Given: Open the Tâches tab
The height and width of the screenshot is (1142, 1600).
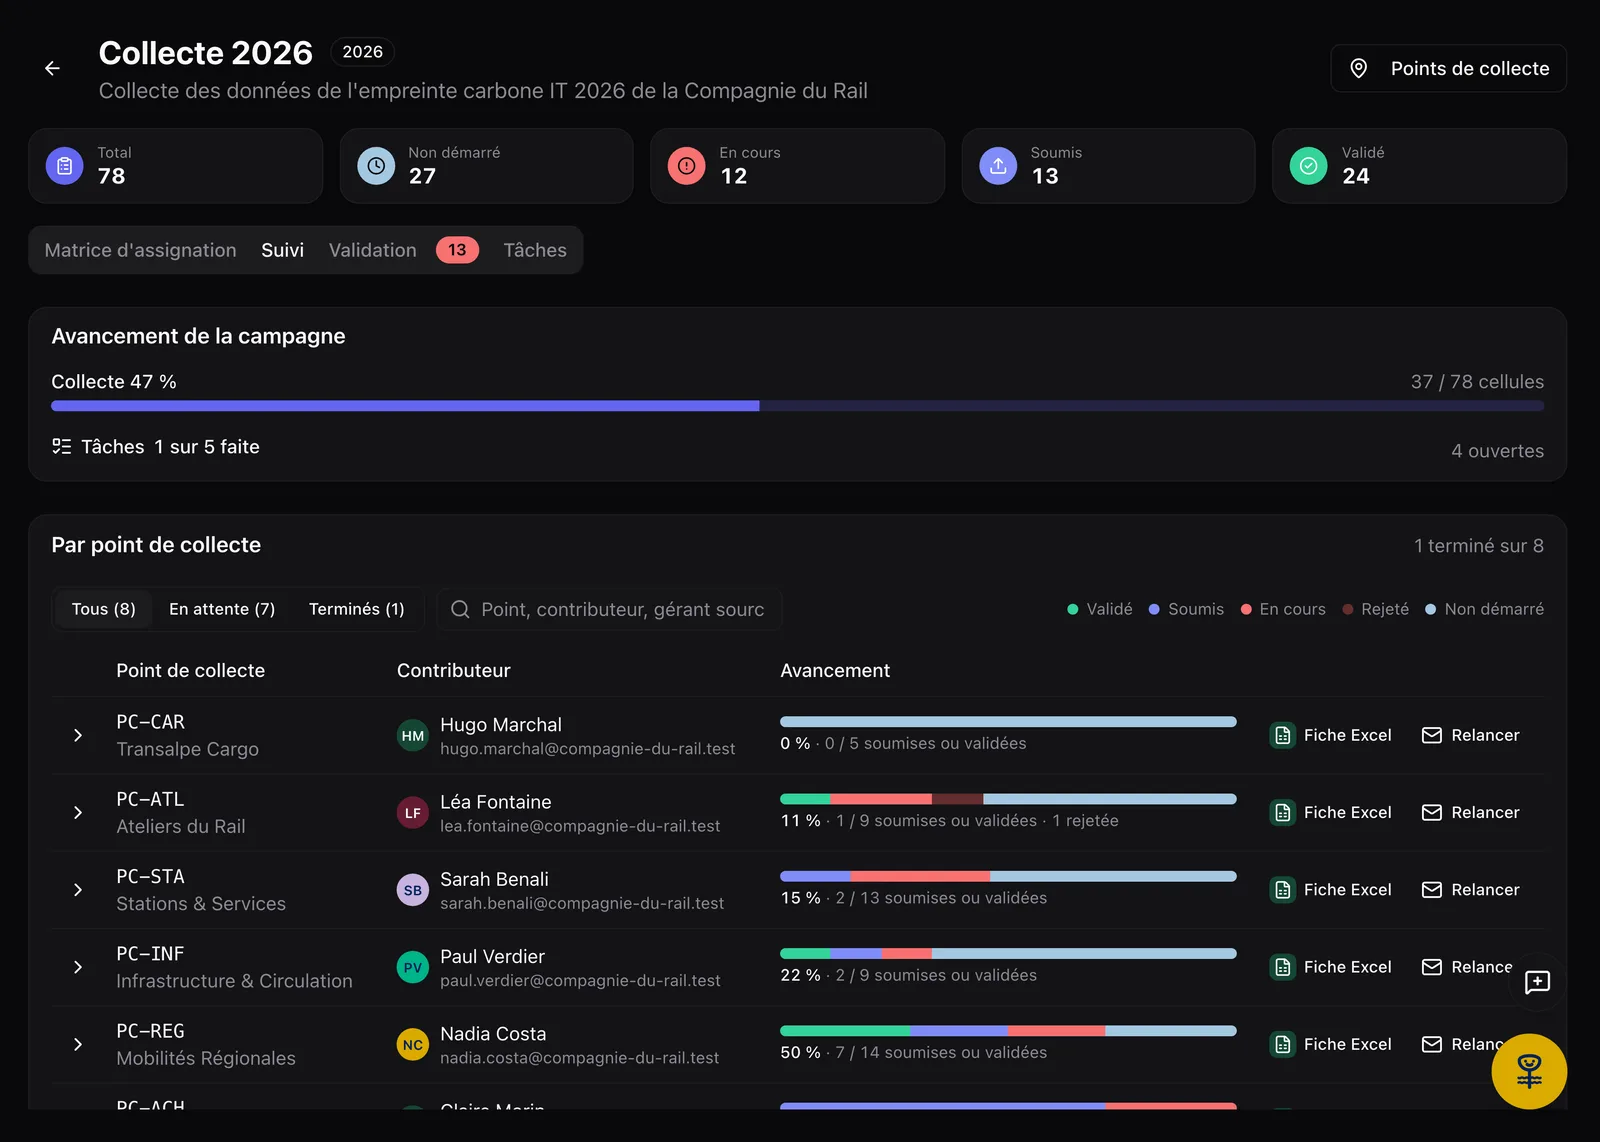Looking at the screenshot, I should [535, 250].
